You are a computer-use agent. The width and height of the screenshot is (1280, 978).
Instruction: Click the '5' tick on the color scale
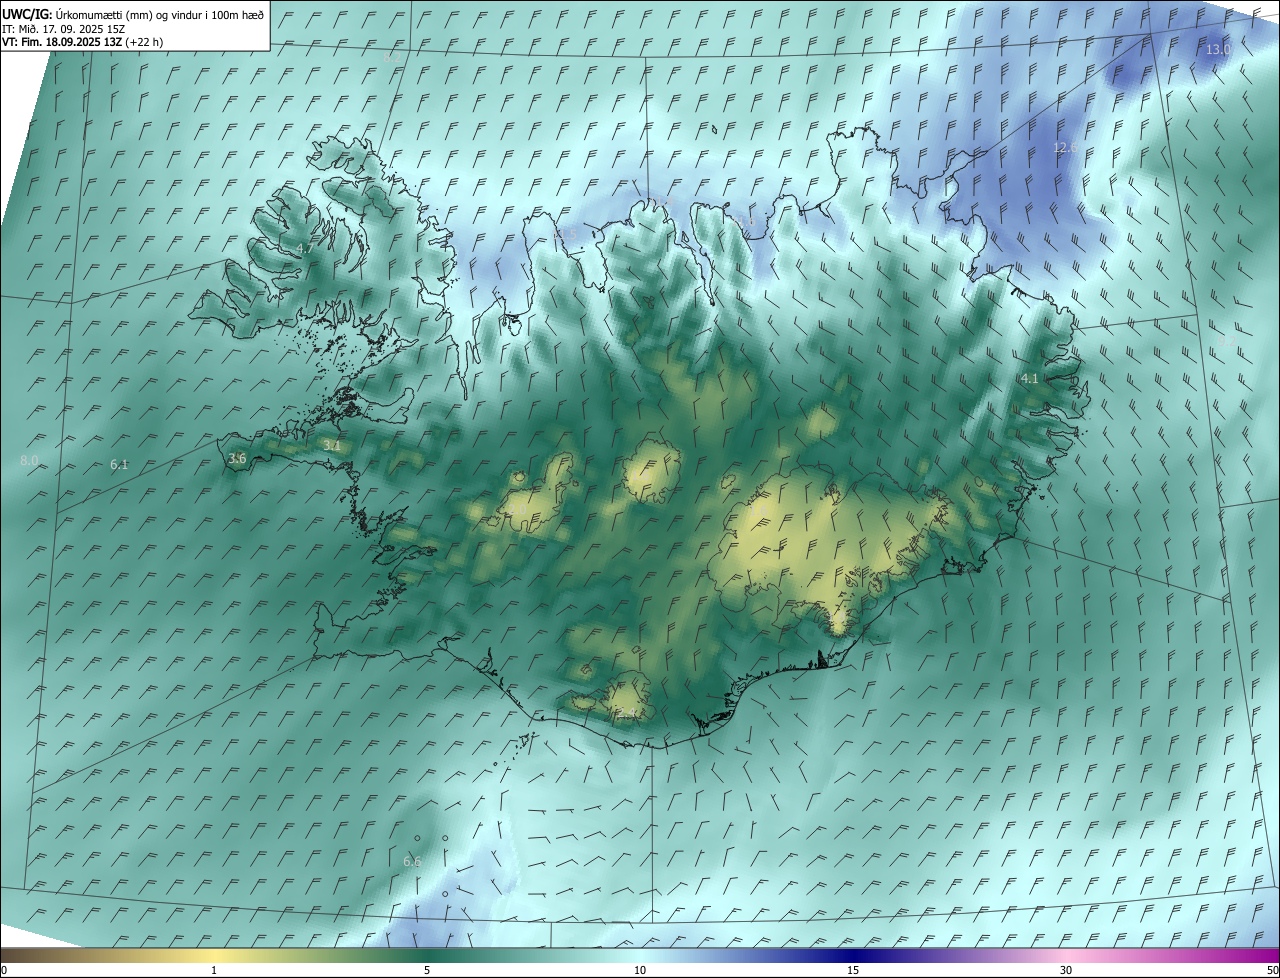(427, 971)
